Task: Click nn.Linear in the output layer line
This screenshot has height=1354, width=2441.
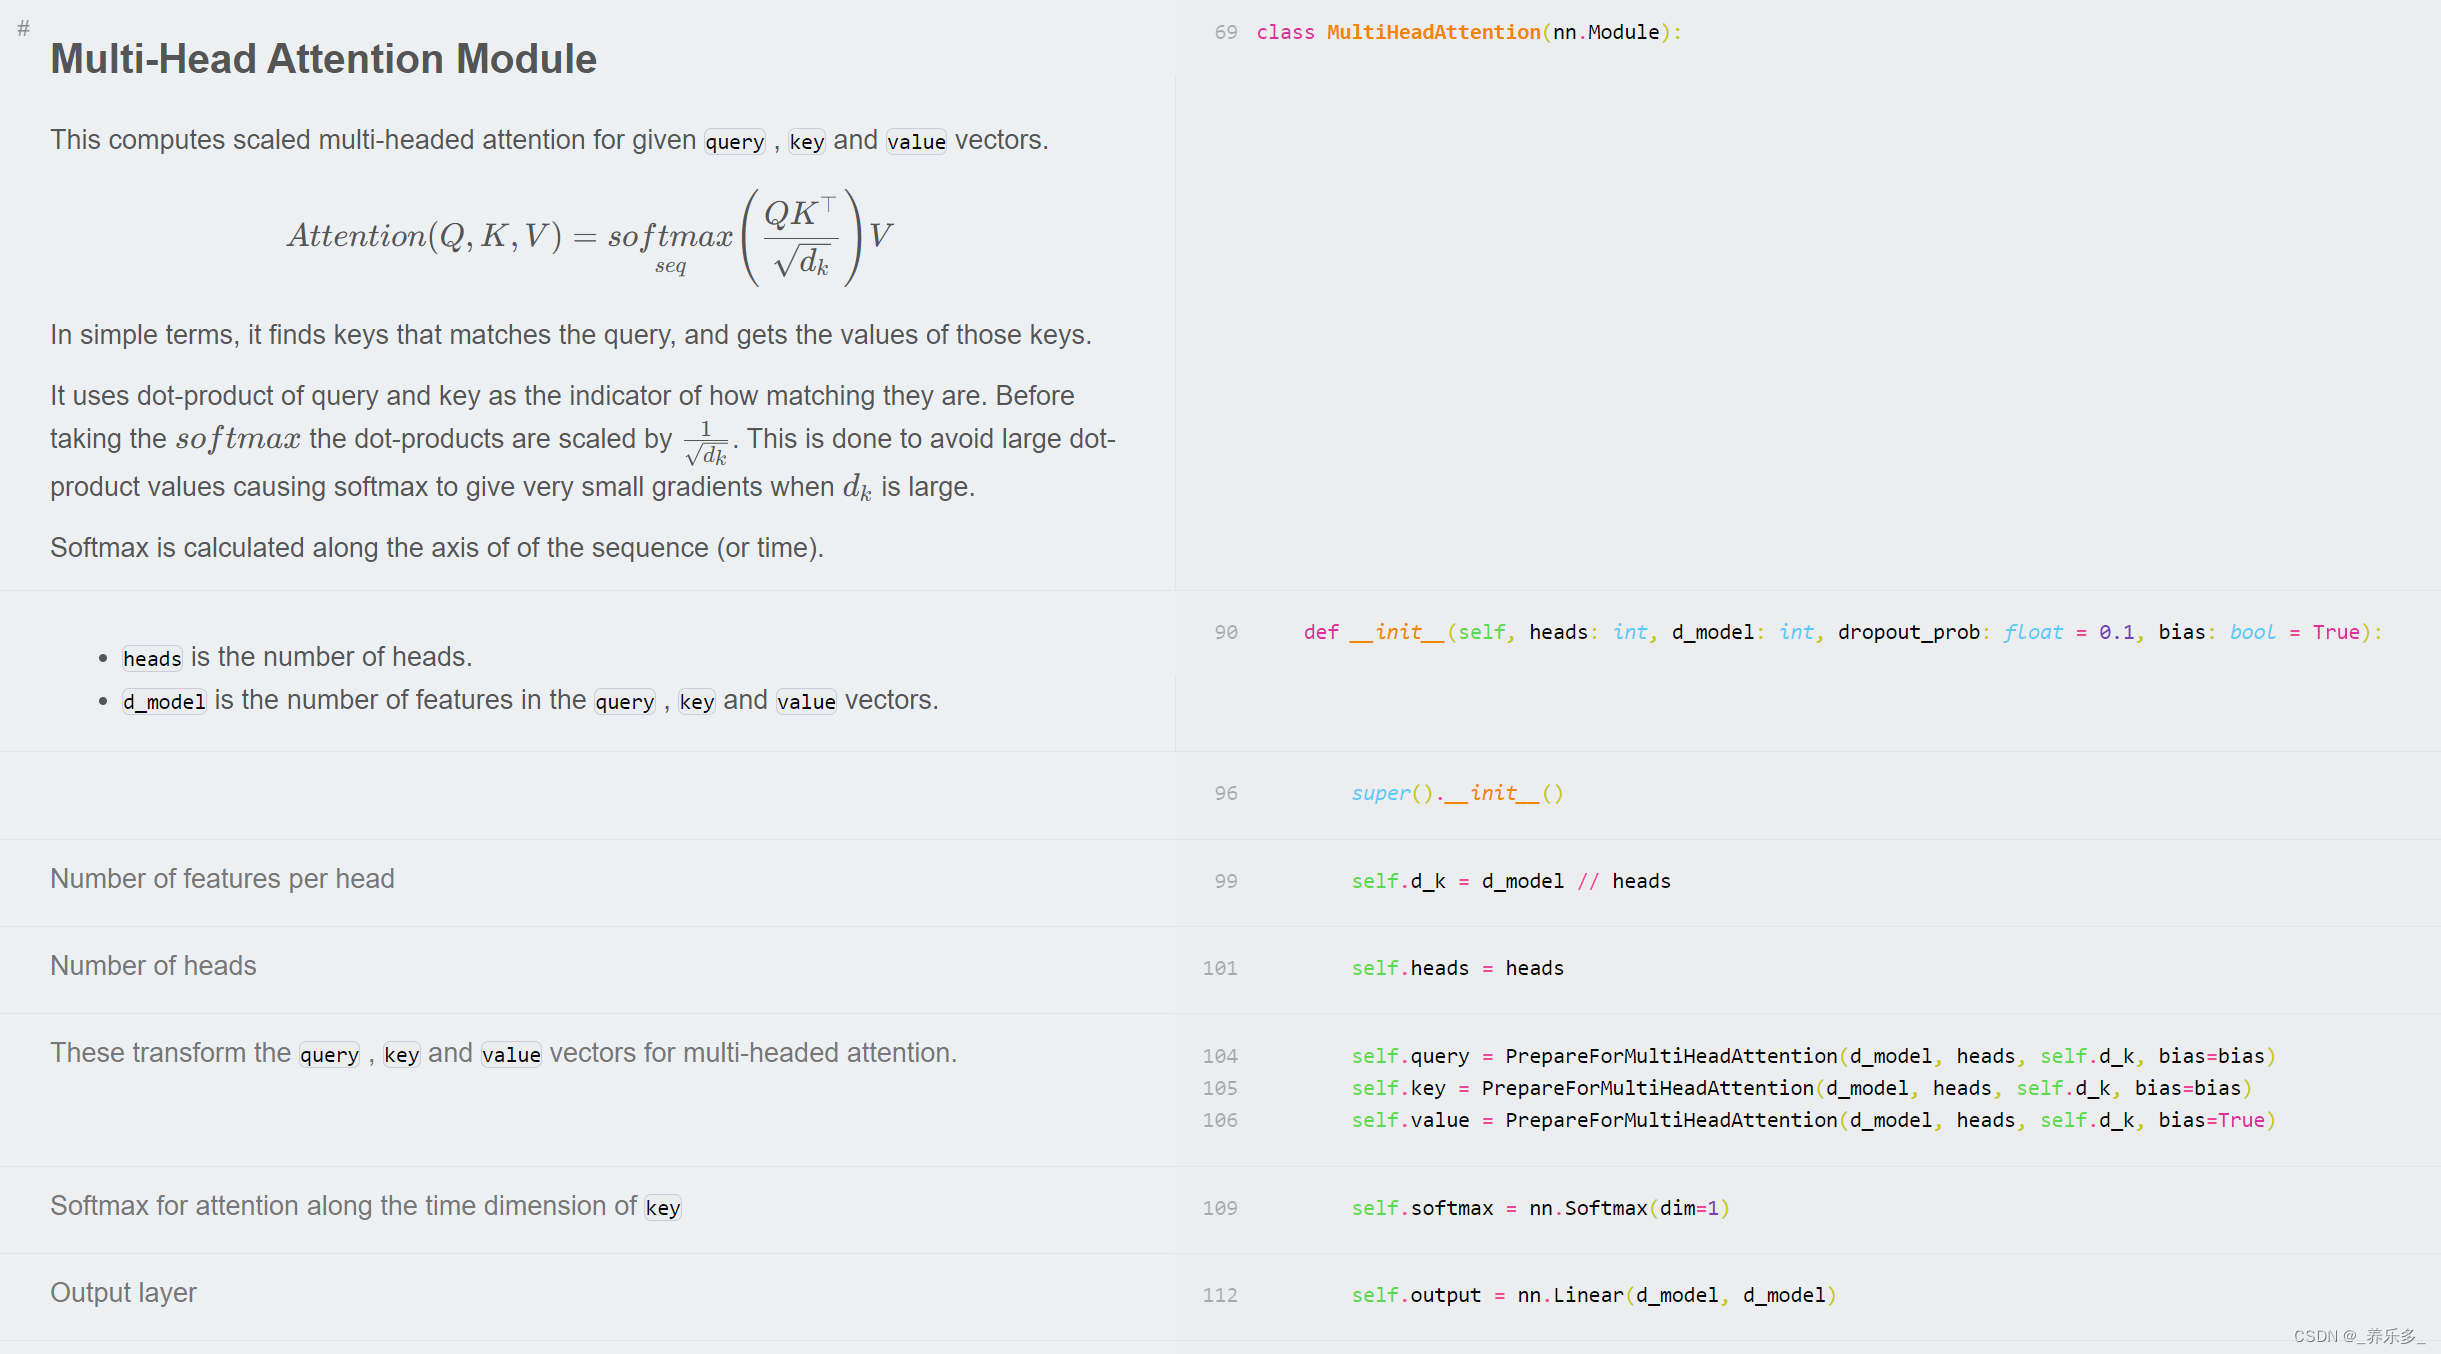Action: point(1569,1296)
